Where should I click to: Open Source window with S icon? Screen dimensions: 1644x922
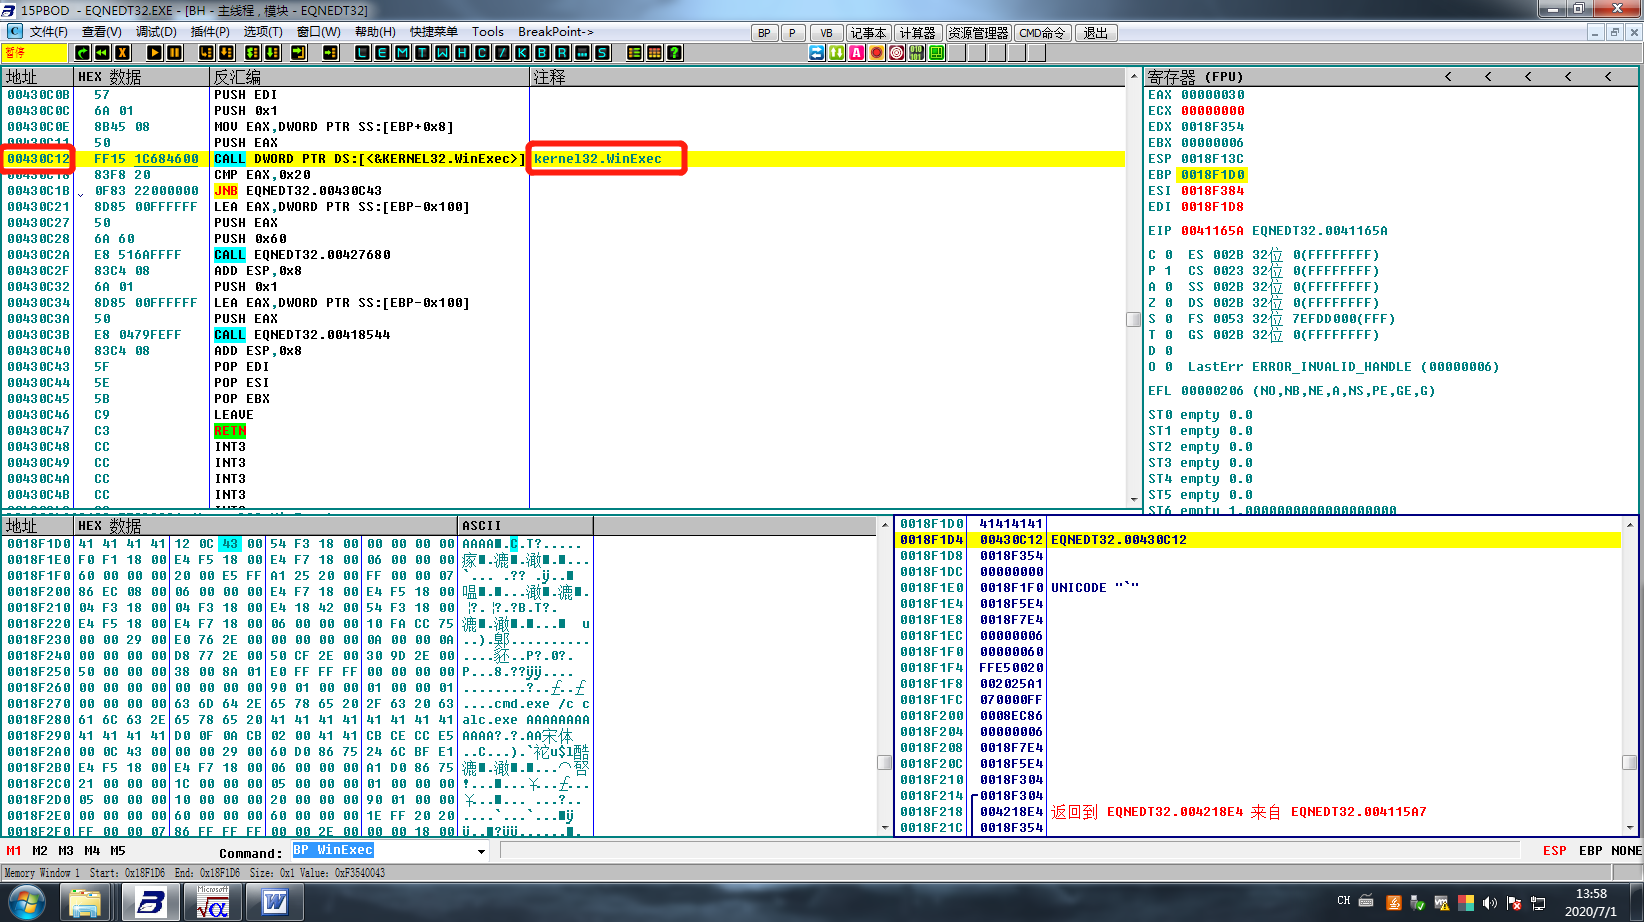603,53
